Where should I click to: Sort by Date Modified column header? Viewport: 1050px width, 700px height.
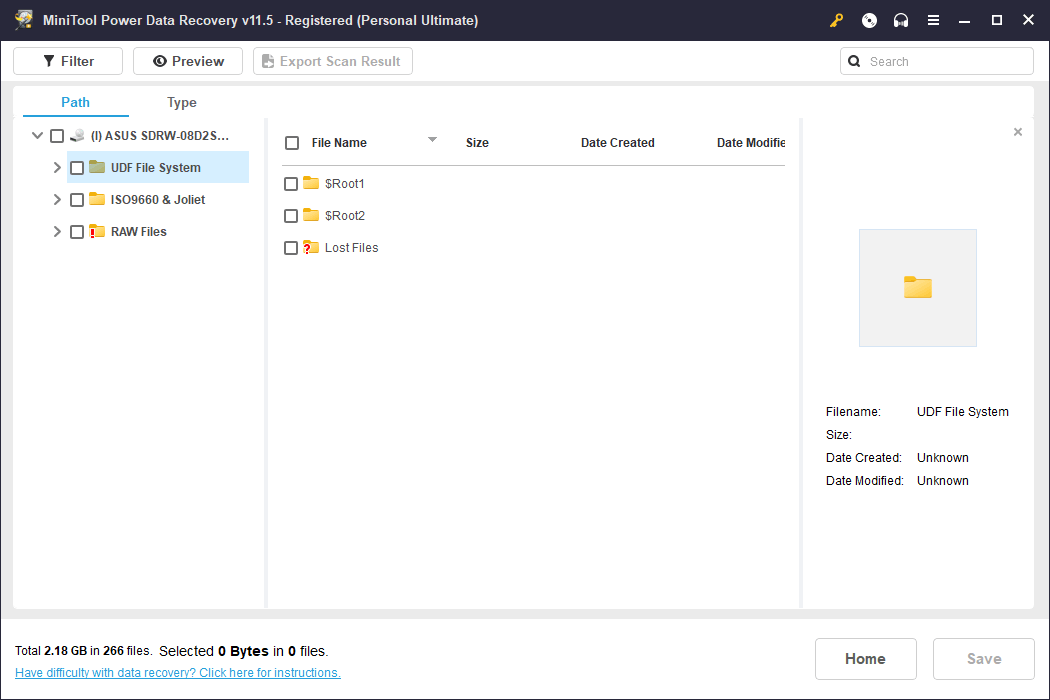tap(751, 143)
